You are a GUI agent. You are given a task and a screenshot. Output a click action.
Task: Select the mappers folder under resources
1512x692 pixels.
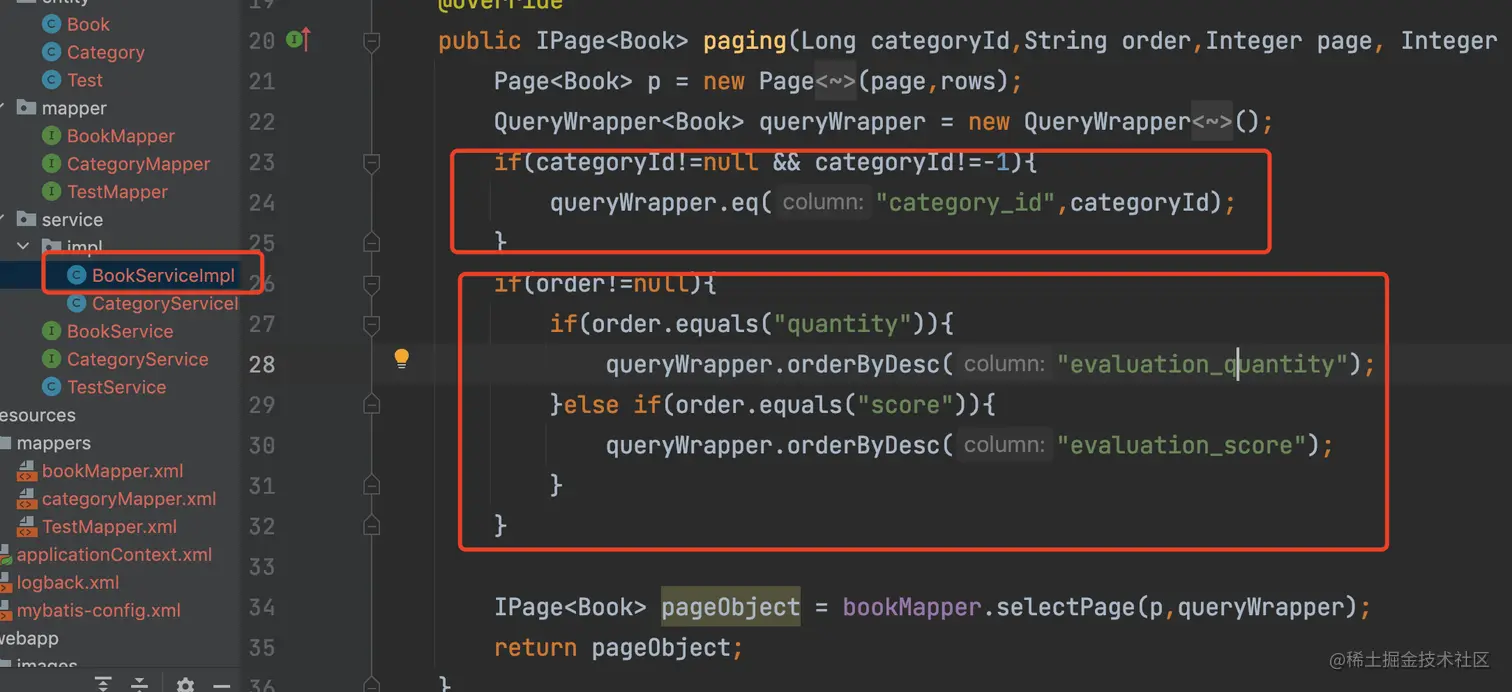coord(53,443)
